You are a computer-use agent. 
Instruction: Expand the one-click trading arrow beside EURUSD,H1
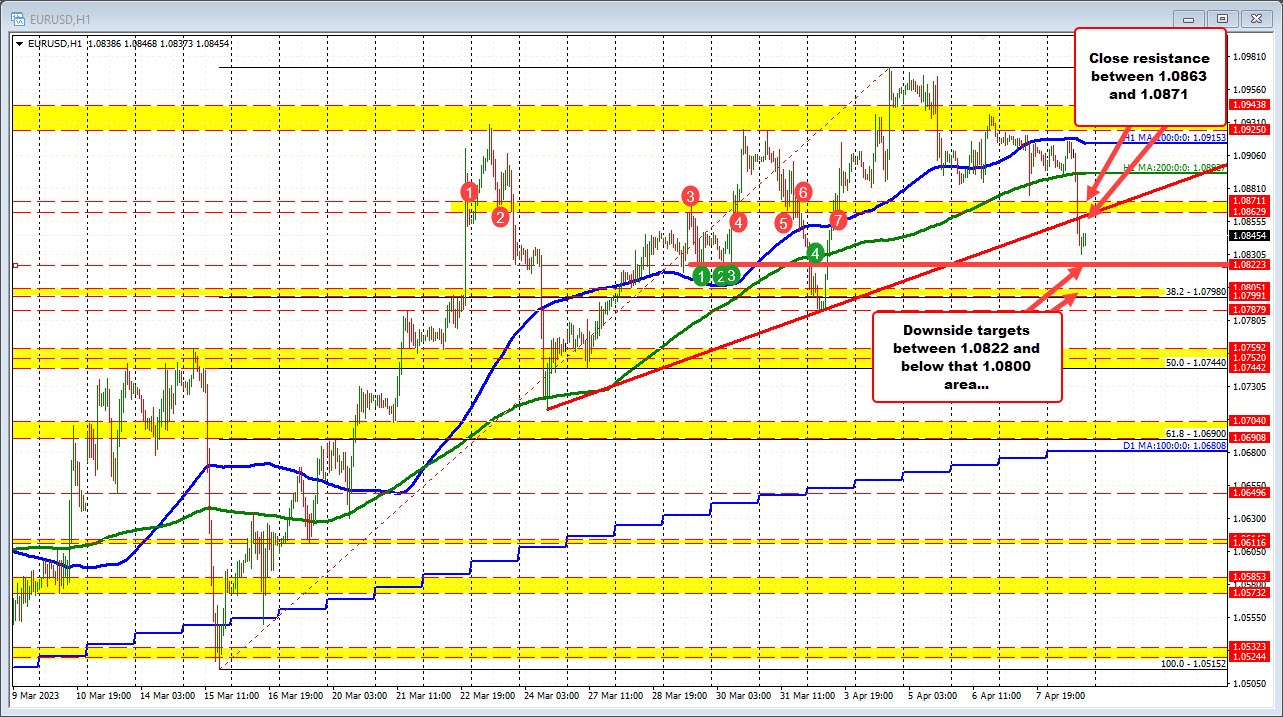tap(19, 43)
